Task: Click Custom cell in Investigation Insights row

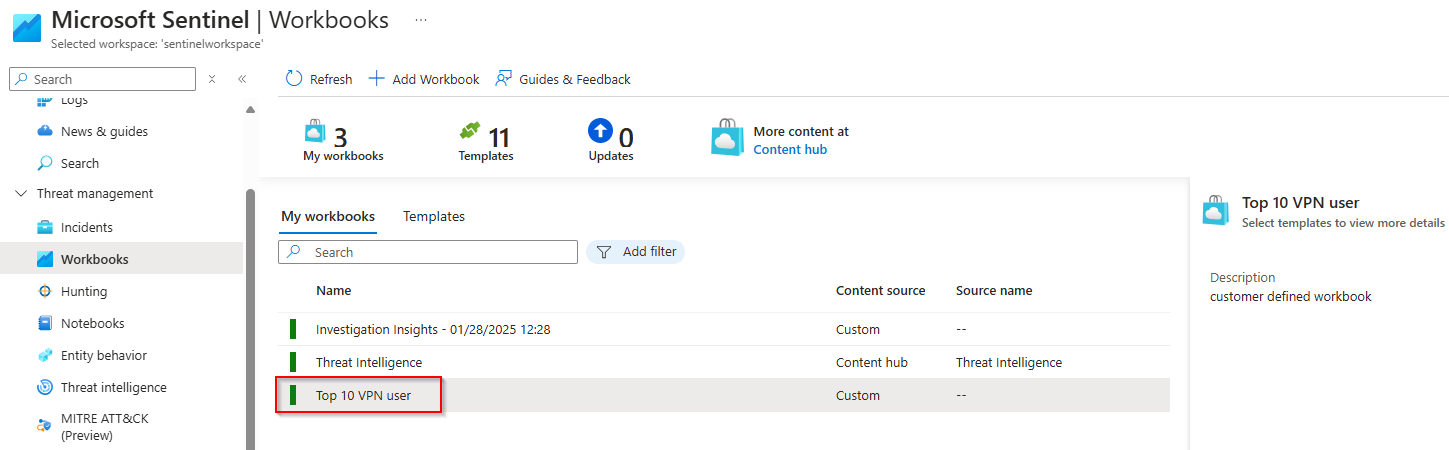Action: click(858, 329)
